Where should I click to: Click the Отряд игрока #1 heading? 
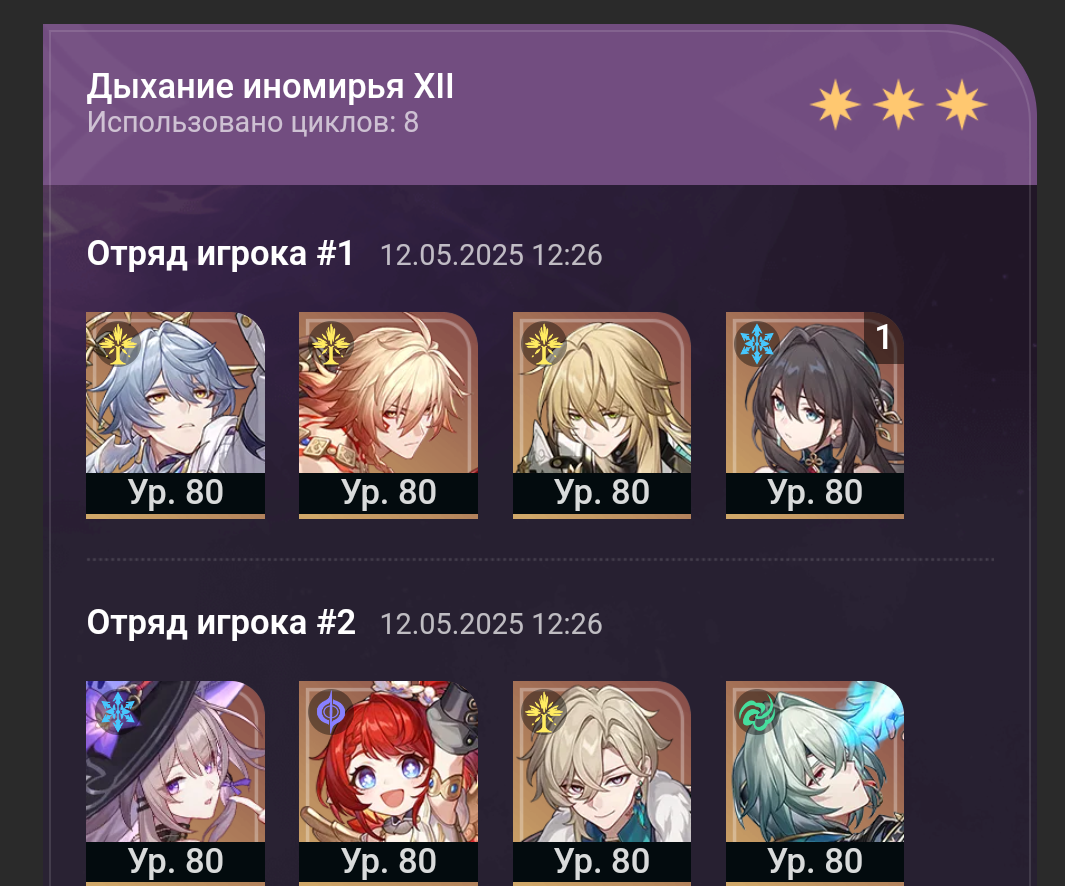[x=220, y=253]
